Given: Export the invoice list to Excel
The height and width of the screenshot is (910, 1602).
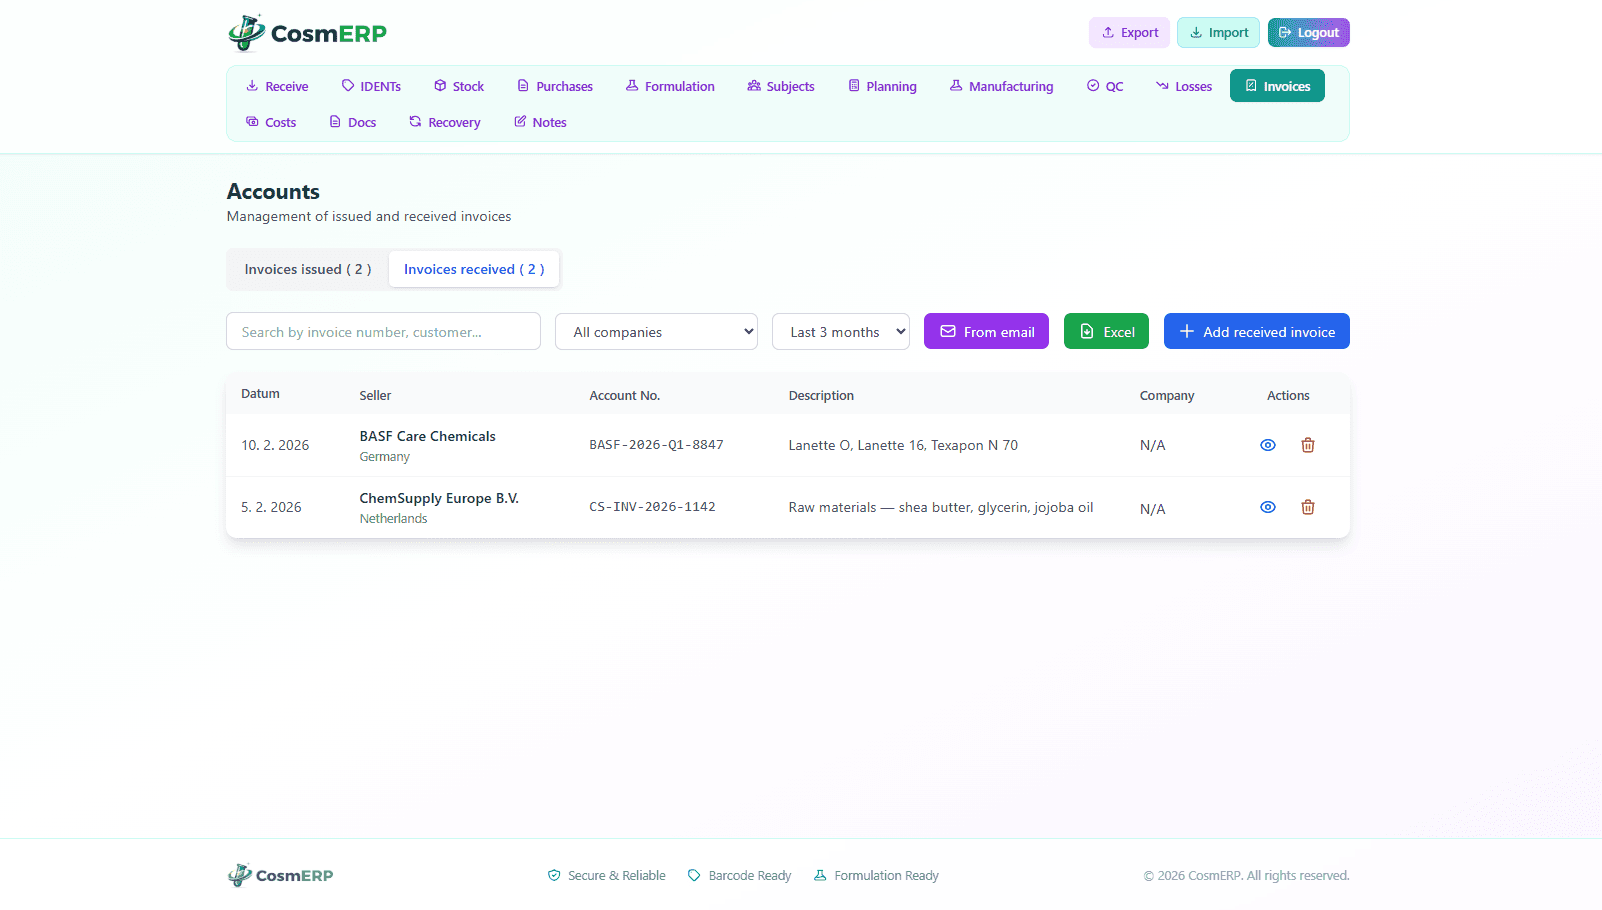Looking at the screenshot, I should [1106, 332].
